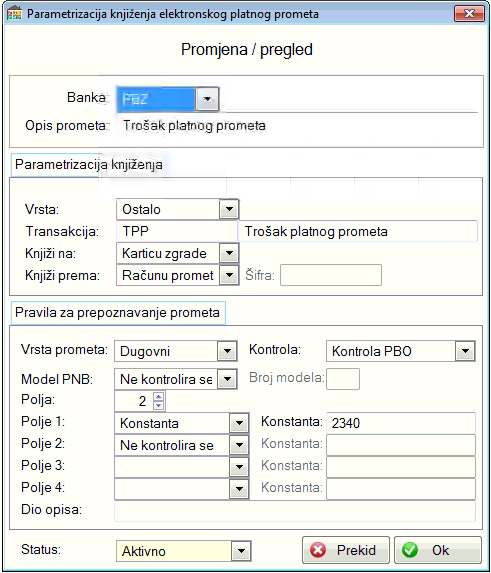Open the Polje 1 Konstanta dropdown
The image size is (491, 573).
point(239,423)
